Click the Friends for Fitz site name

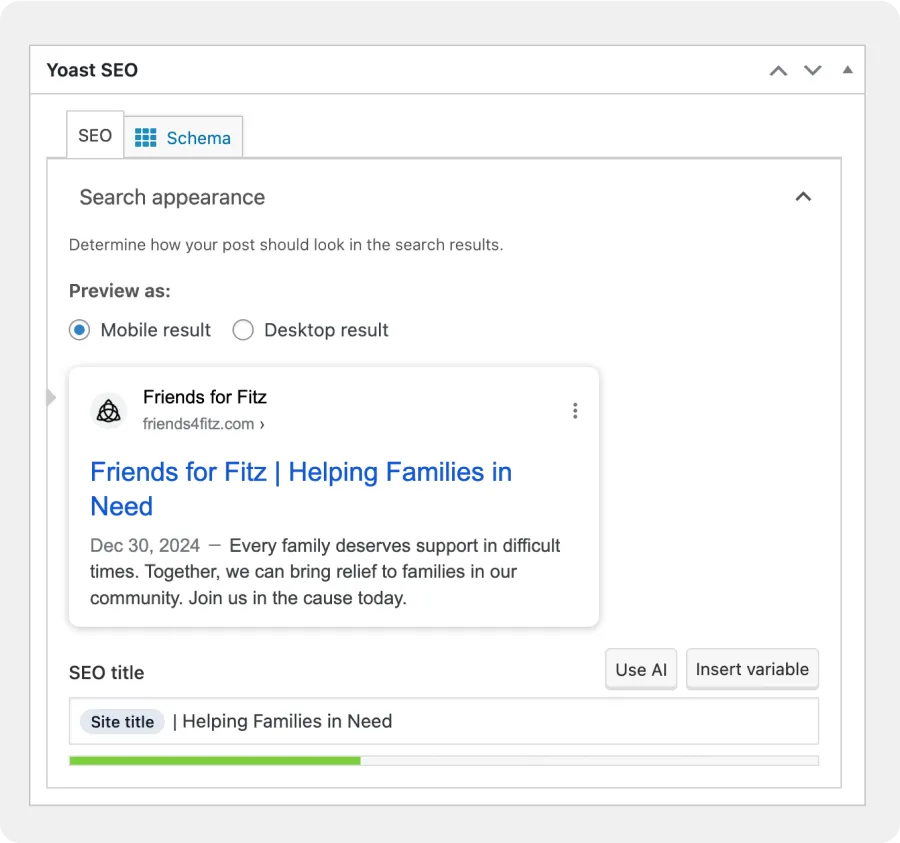pos(205,397)
